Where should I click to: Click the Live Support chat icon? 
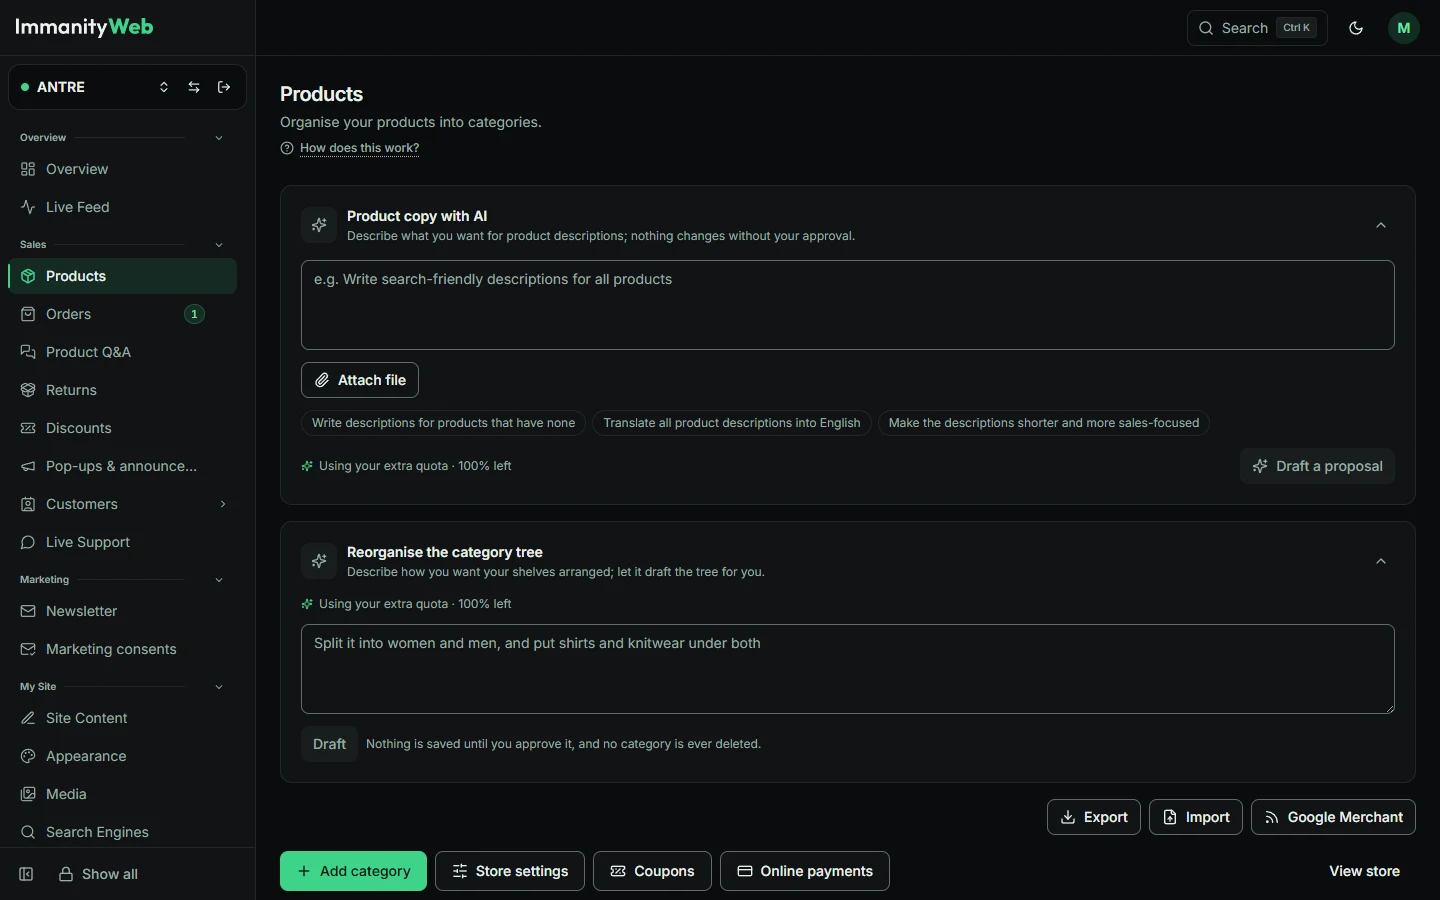pos(28,542)
